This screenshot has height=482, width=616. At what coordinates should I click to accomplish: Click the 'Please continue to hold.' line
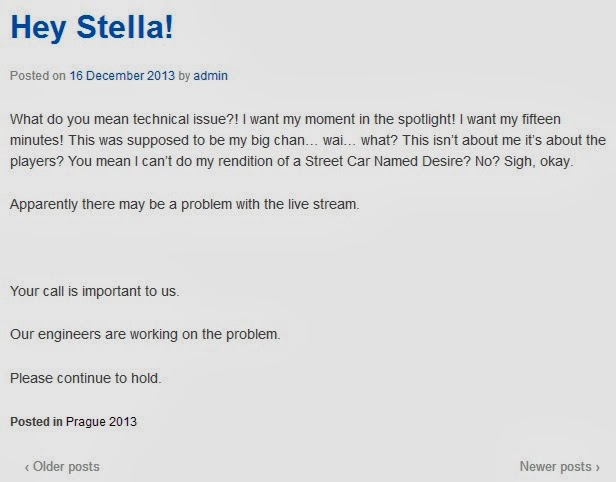pyautogui.click(x=86, y=378)
